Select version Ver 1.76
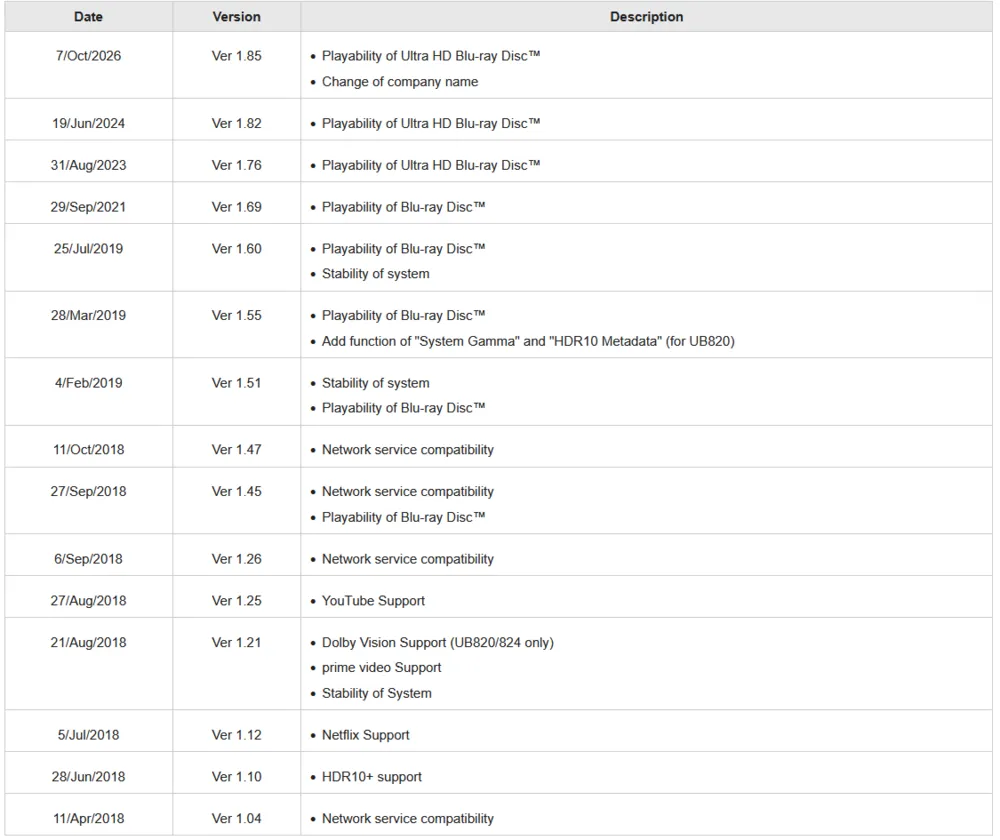The height and width of the screenshot is (840, 1000). (x=237, y=165)
